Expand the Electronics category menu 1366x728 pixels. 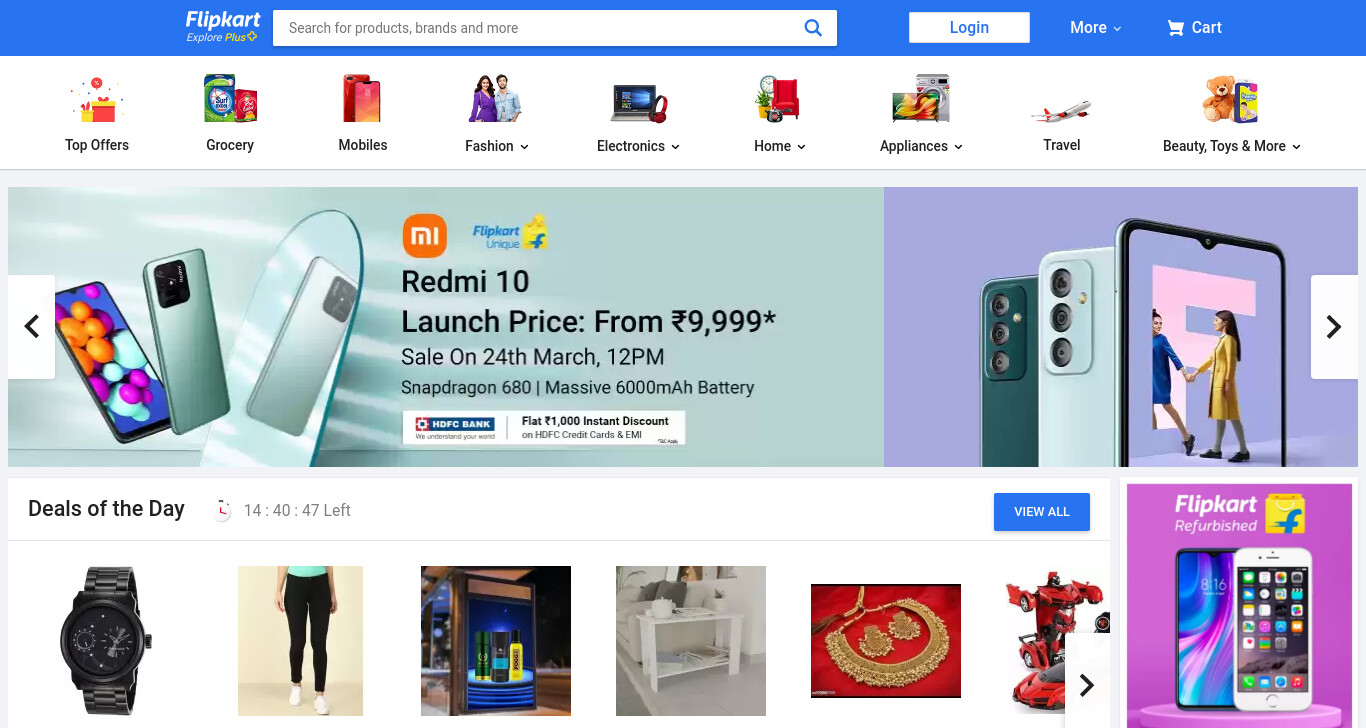point(639,146)
